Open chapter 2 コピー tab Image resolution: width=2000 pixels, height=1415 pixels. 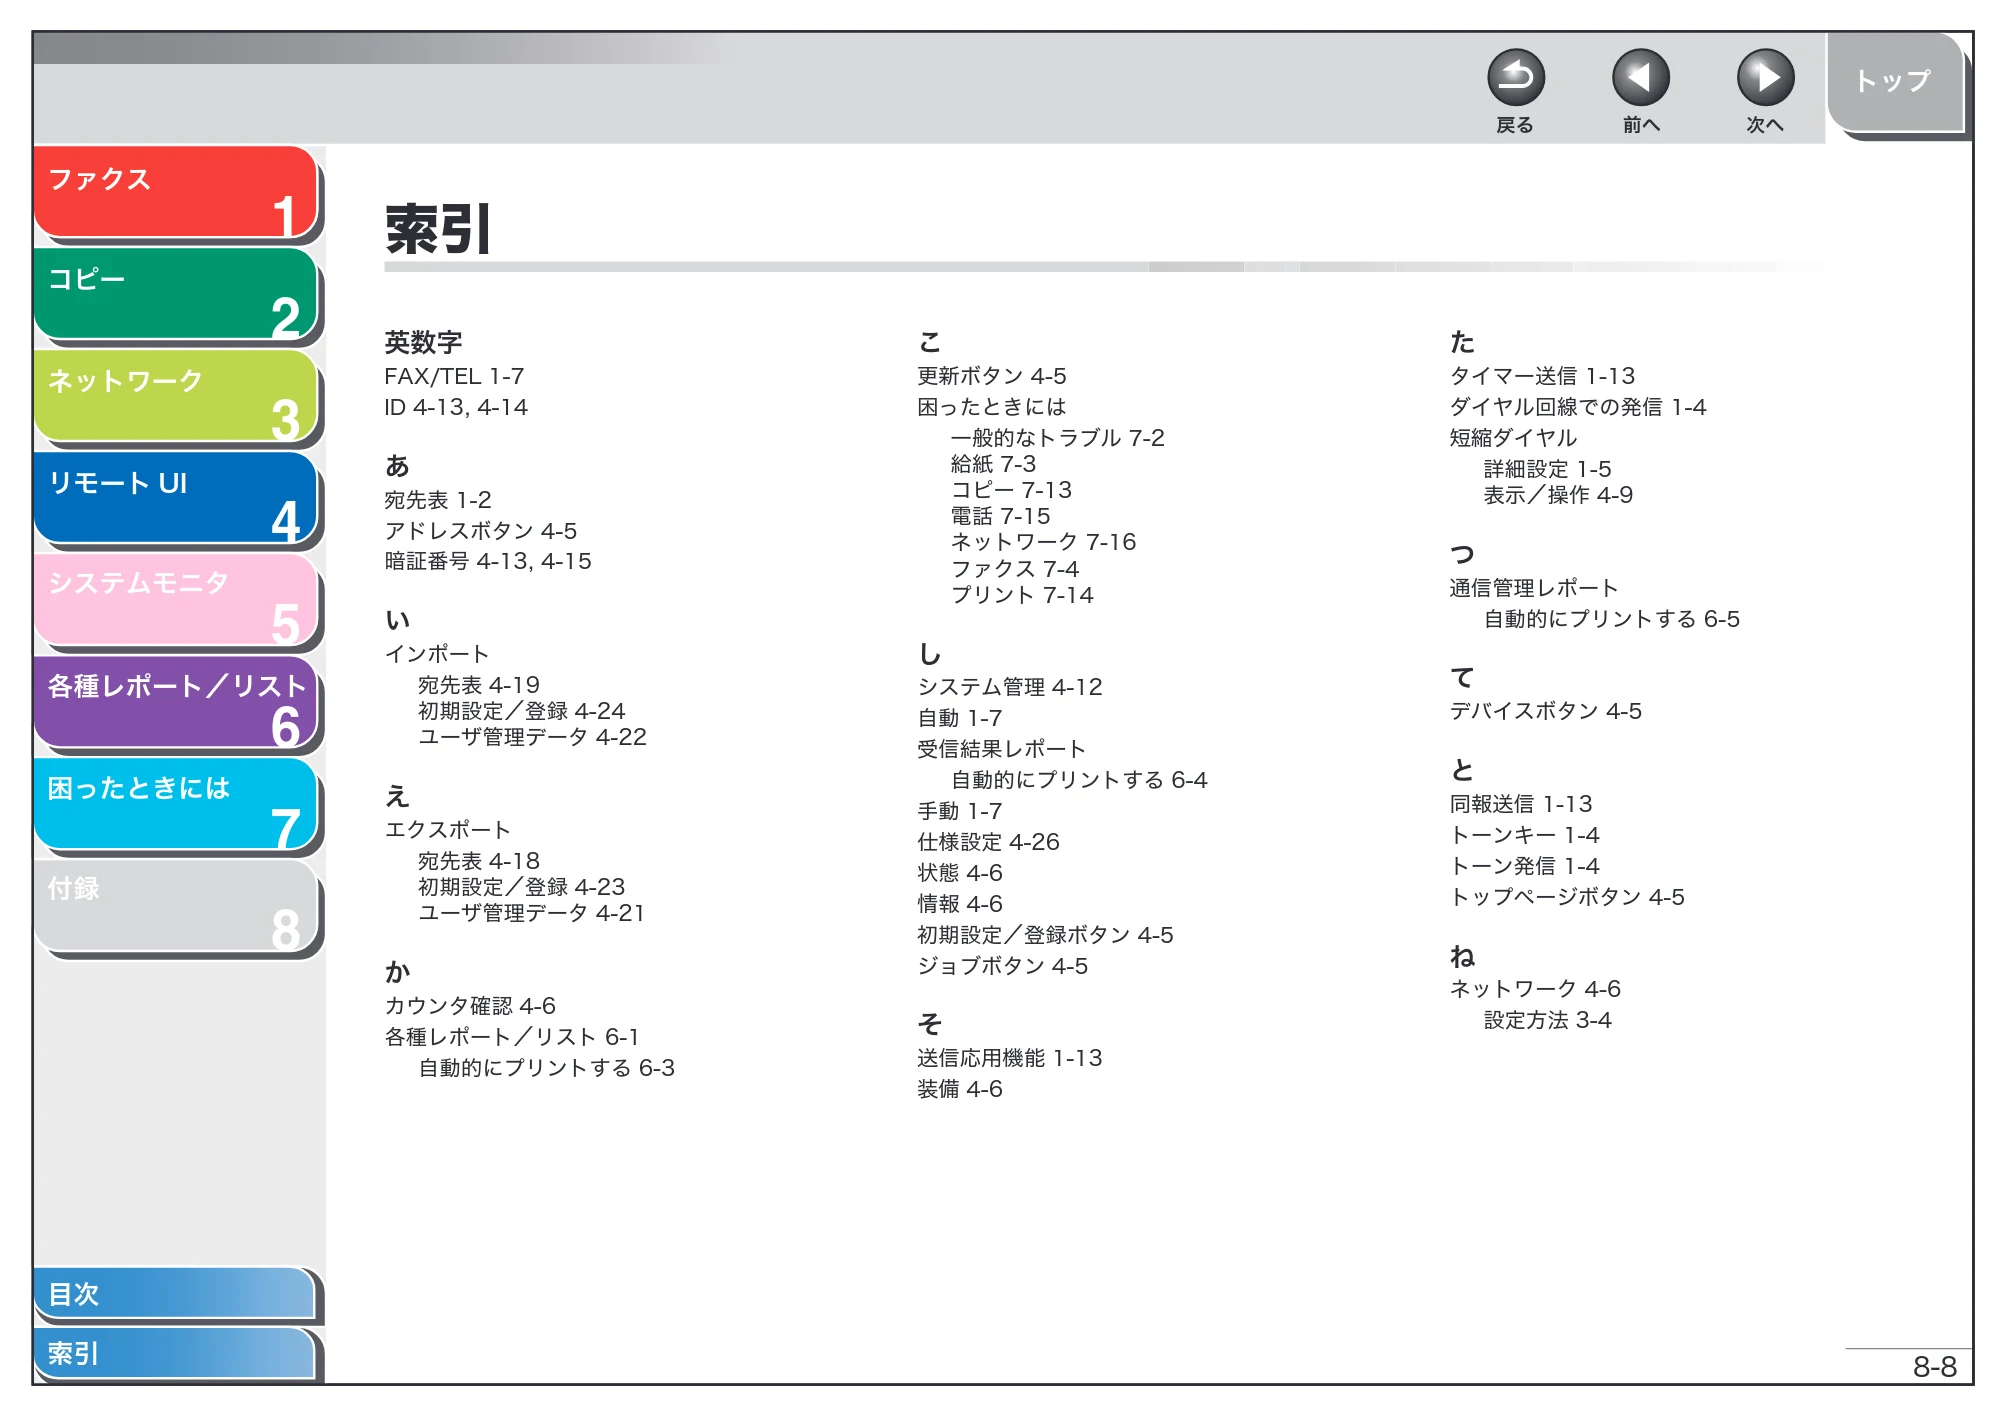pyautogui.click(x=176, y=294)
